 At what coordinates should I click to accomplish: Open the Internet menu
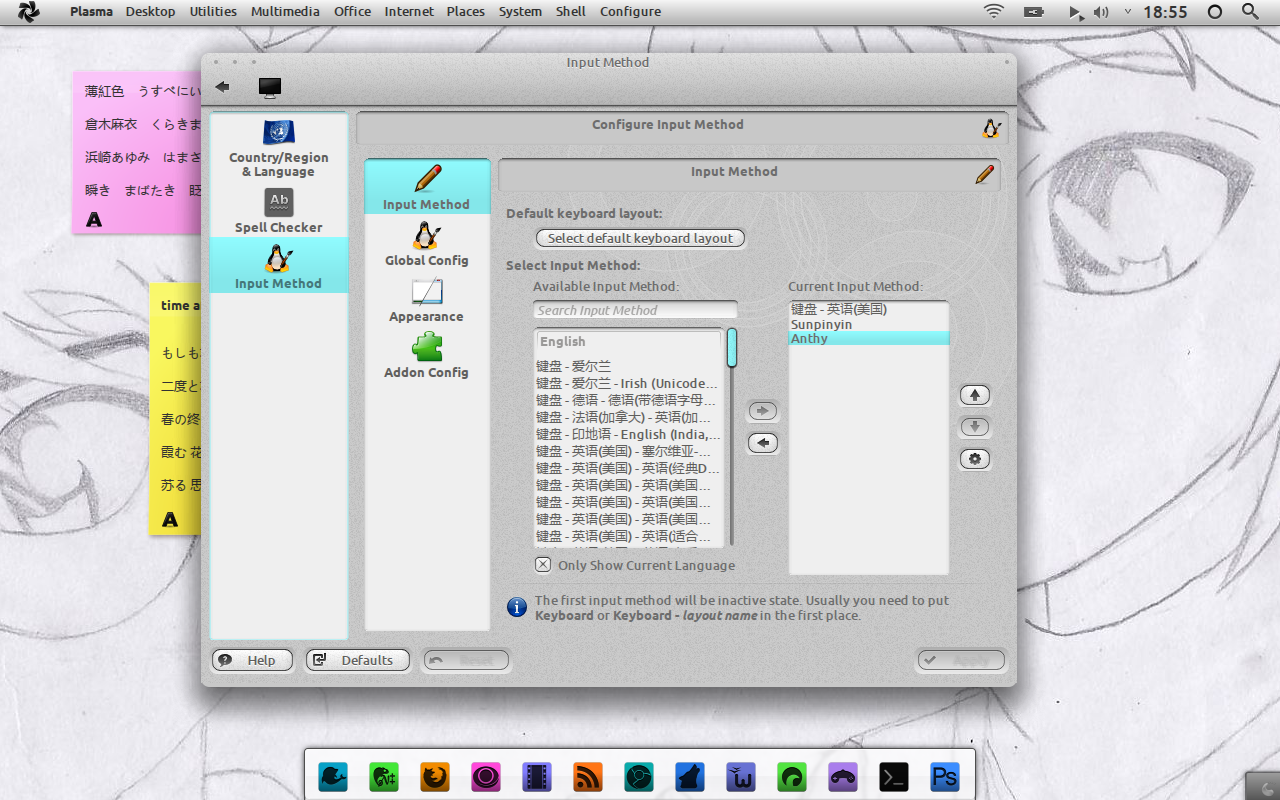click(409, 12)
